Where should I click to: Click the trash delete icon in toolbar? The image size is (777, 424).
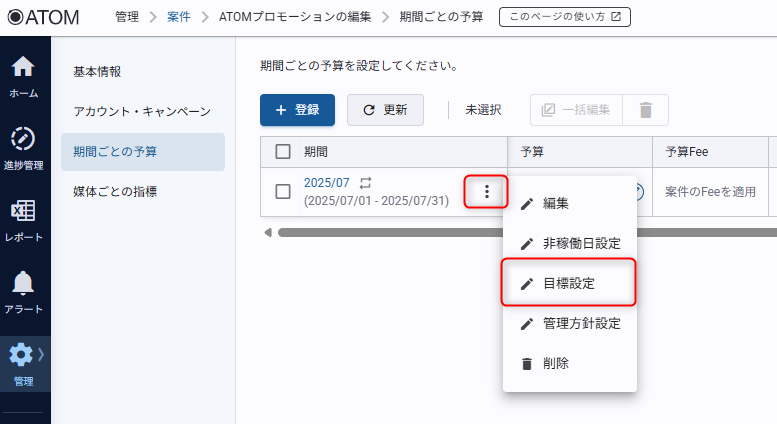(x=645, y=110)
